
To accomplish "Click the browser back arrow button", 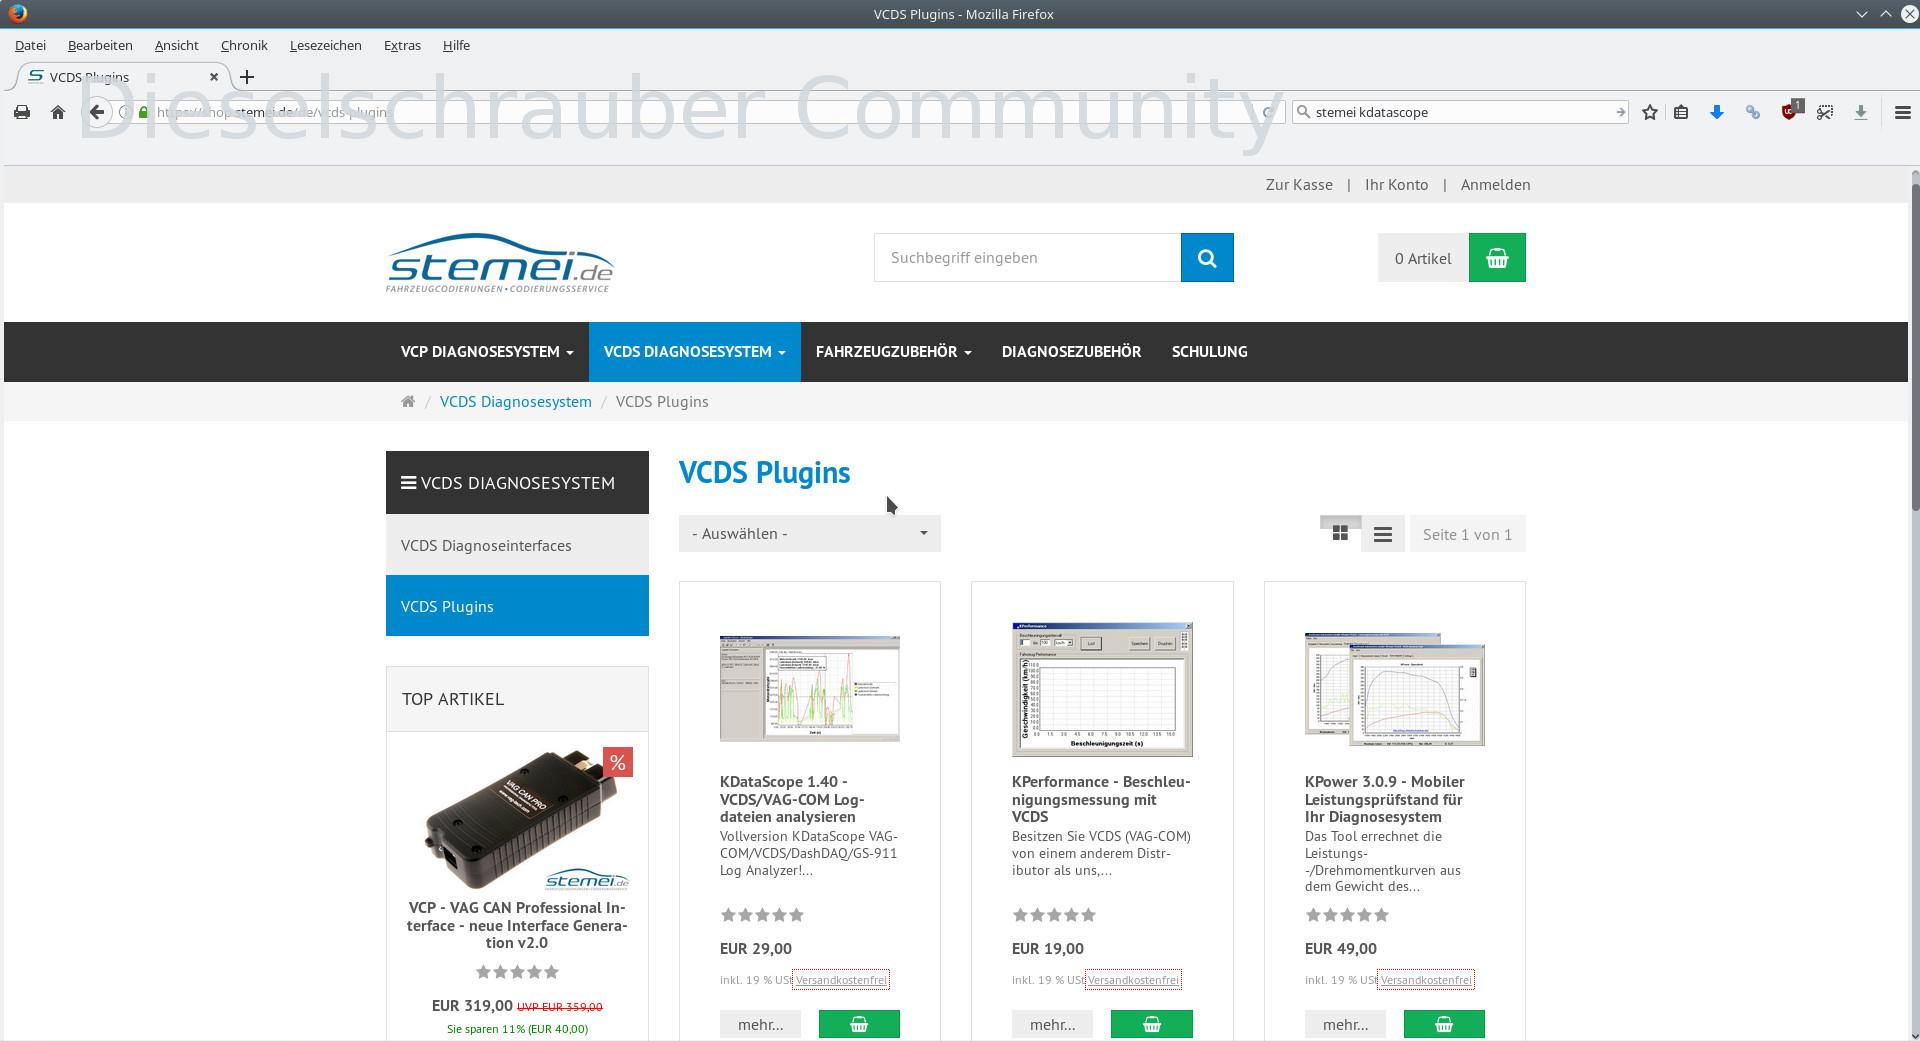I will tap(96, 112).
